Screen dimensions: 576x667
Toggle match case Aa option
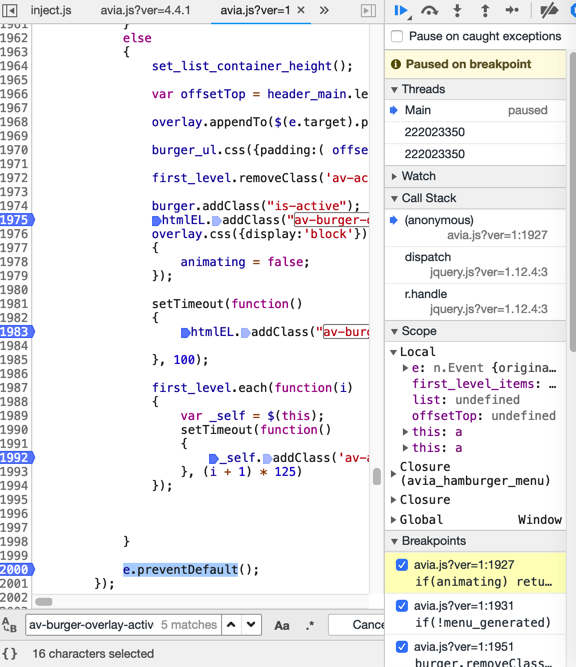(282, 625)
